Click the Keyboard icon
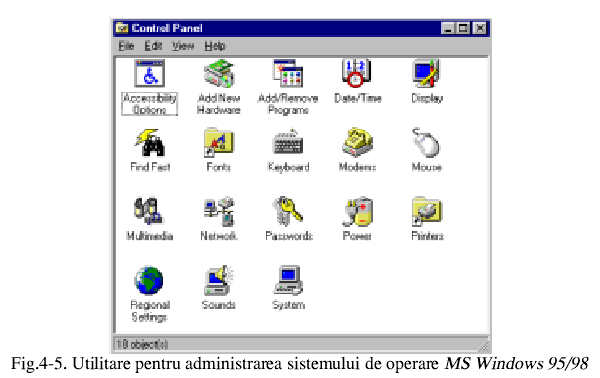Screen dimensions: 600x378 point(288,142)
